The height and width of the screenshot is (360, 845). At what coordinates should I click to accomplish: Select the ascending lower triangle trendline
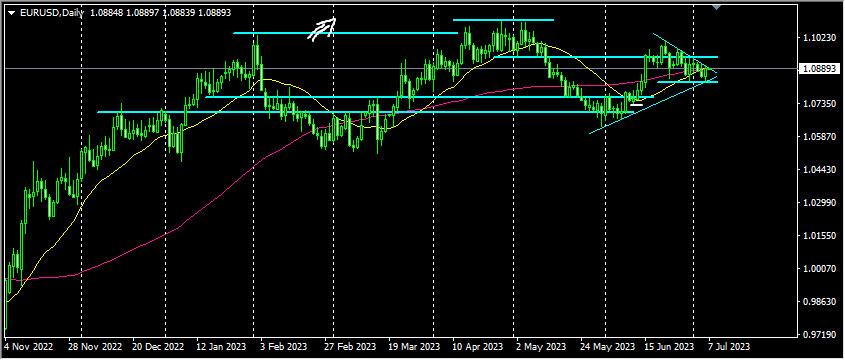click(x=654, y=105)
